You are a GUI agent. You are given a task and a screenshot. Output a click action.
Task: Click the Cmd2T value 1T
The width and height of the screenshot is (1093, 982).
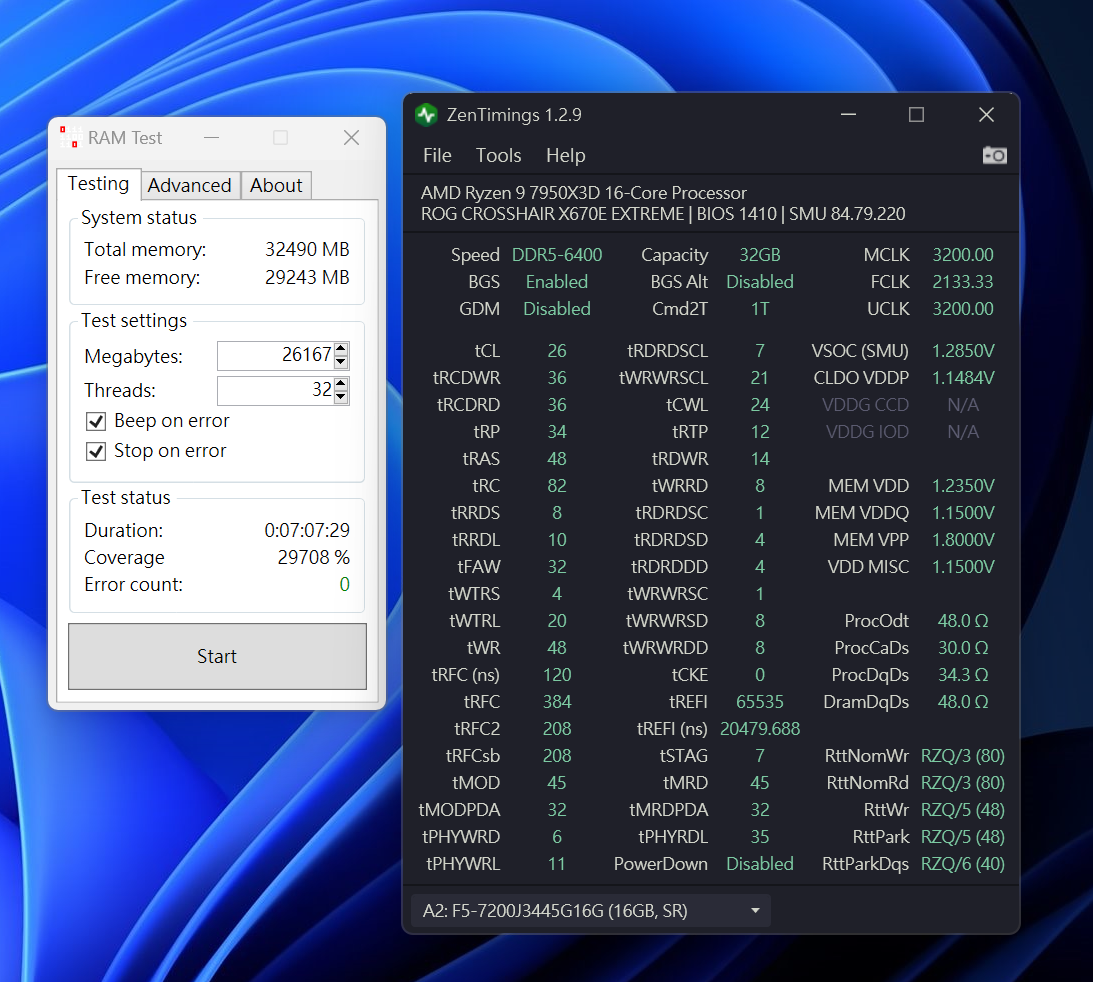tap(760, 309)
